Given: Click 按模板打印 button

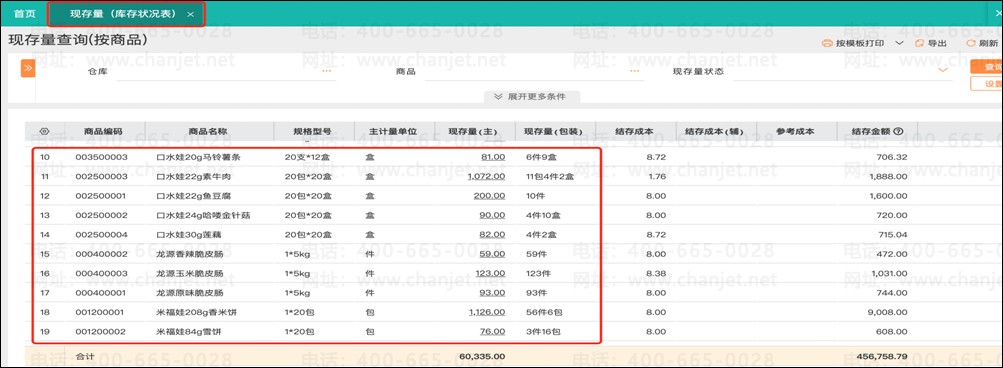Looking at the screenshot, I should pos(860,44).
